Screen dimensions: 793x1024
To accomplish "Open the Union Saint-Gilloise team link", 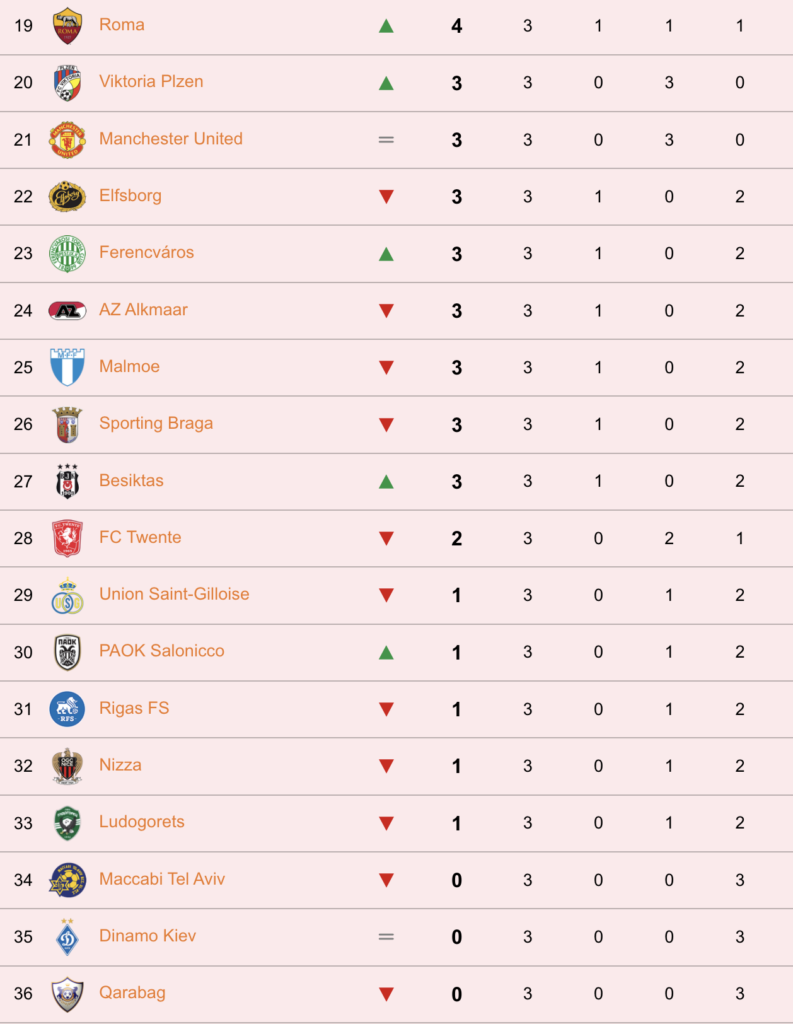I will pos(174,594).
